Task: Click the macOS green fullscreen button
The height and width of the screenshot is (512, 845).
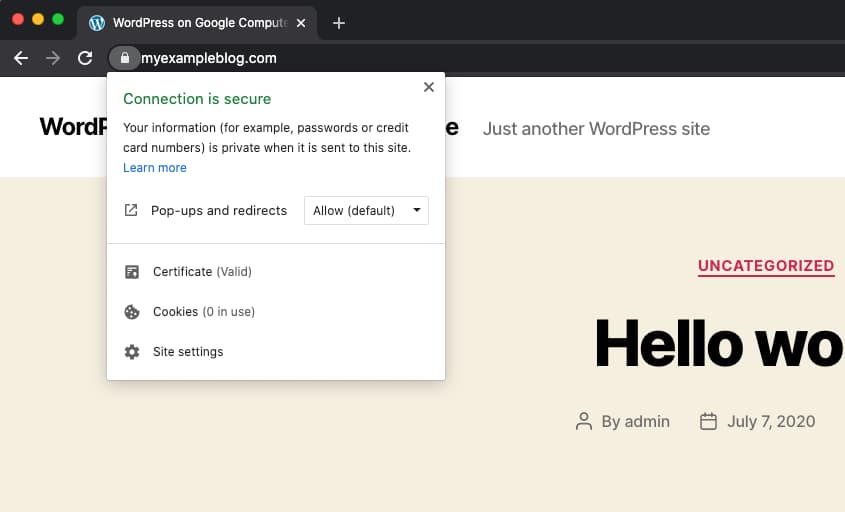Action: (x=58, y=19)
